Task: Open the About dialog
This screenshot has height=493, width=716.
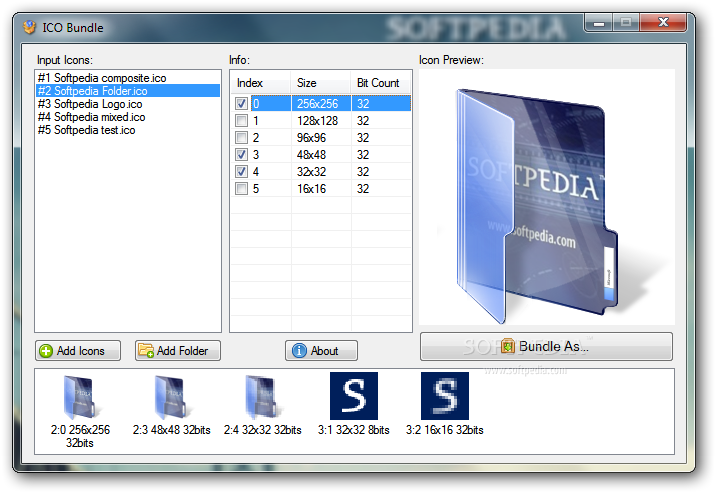Action: point(321,351)
